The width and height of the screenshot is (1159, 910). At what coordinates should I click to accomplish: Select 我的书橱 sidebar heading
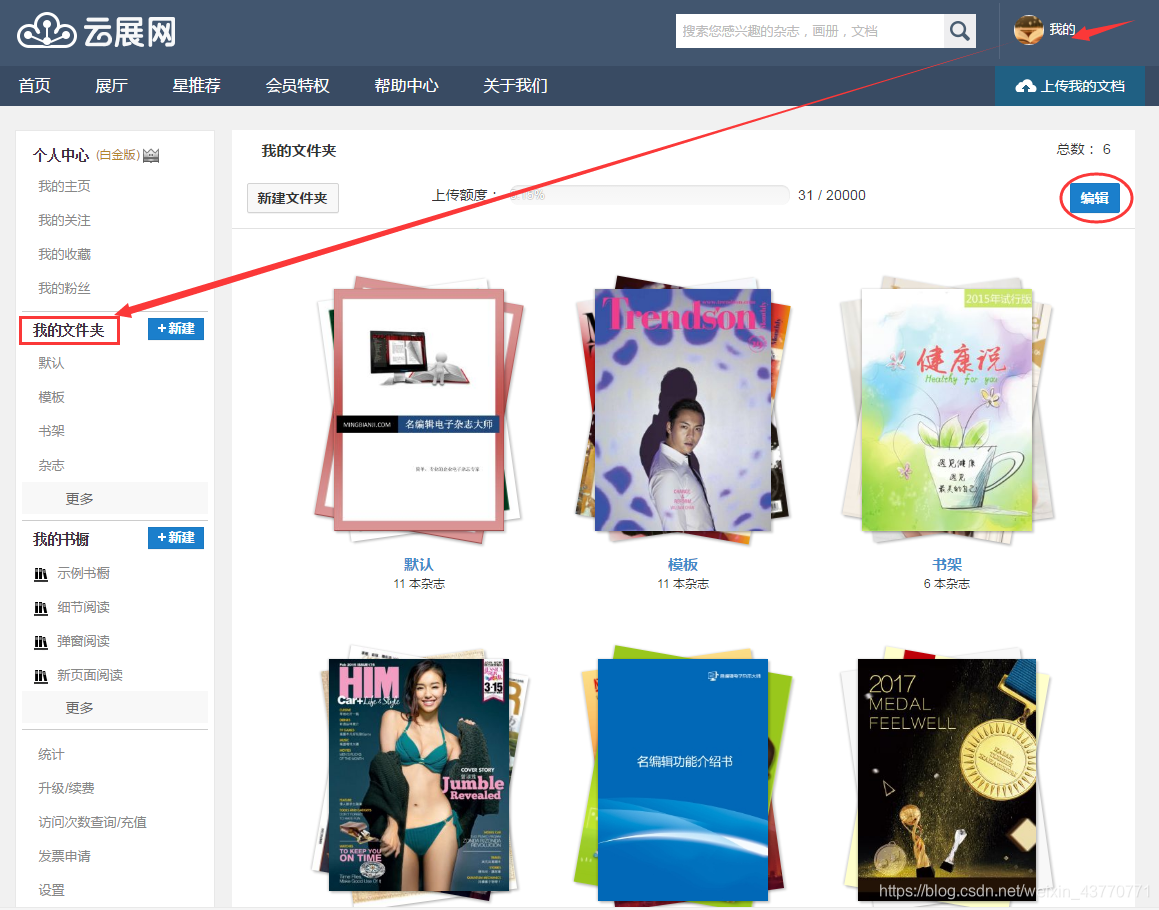point(61,540)
